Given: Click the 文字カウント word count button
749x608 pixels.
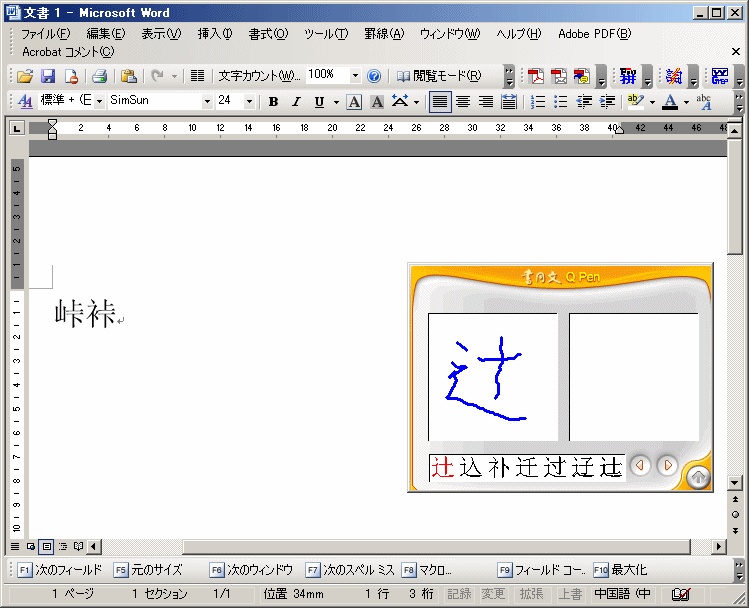Looking at the screenshot, I should pyautogui.click(x=258, y=76).
